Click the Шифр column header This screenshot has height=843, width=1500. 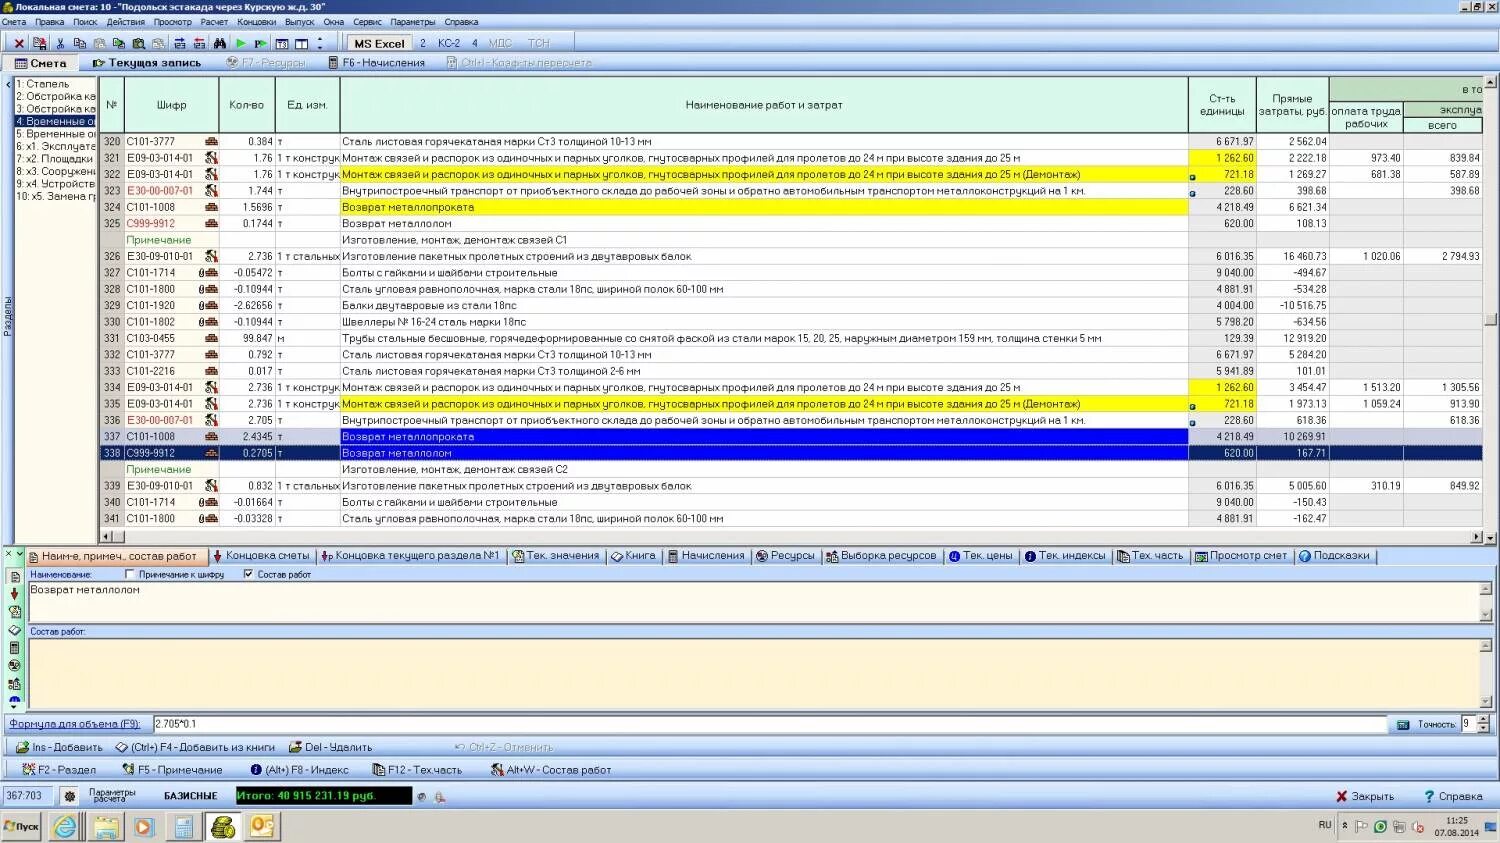pyautogui.click(x=172, y=105)
